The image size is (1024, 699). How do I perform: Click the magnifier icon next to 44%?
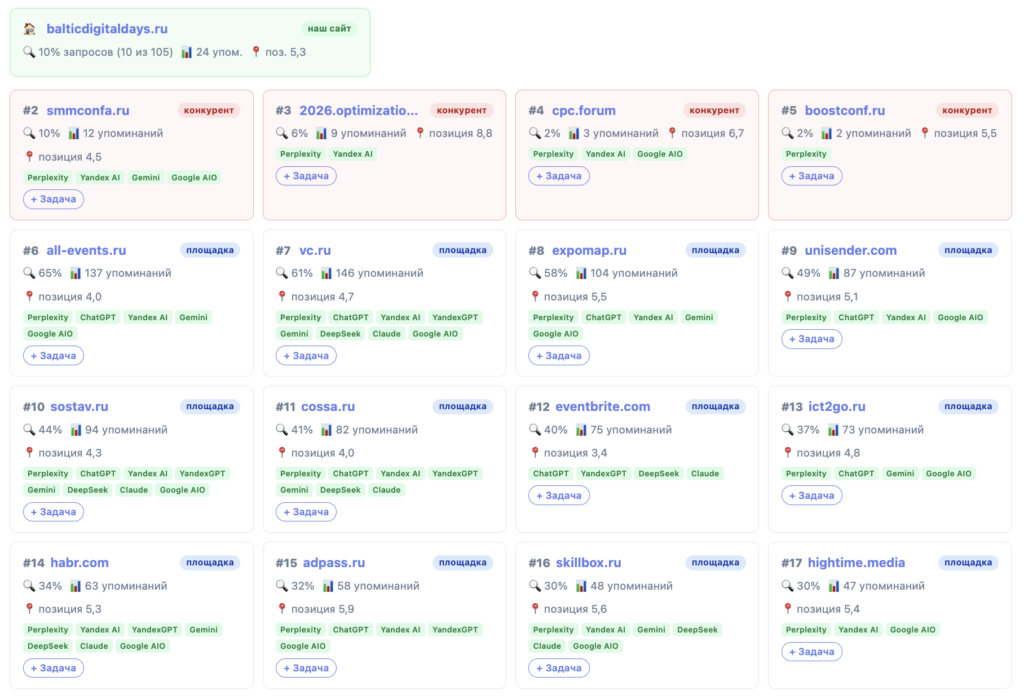click(x=29, y=430)
